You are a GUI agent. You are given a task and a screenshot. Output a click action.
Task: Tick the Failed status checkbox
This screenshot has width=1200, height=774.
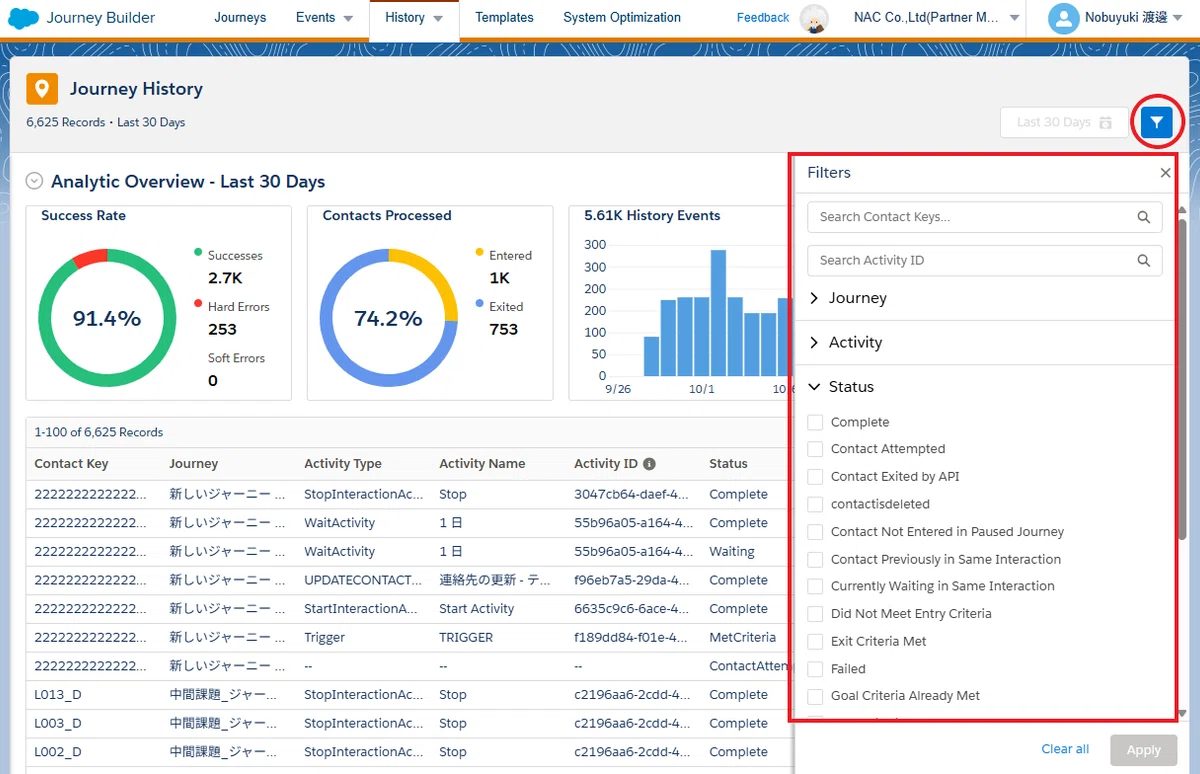coord(815,668)
